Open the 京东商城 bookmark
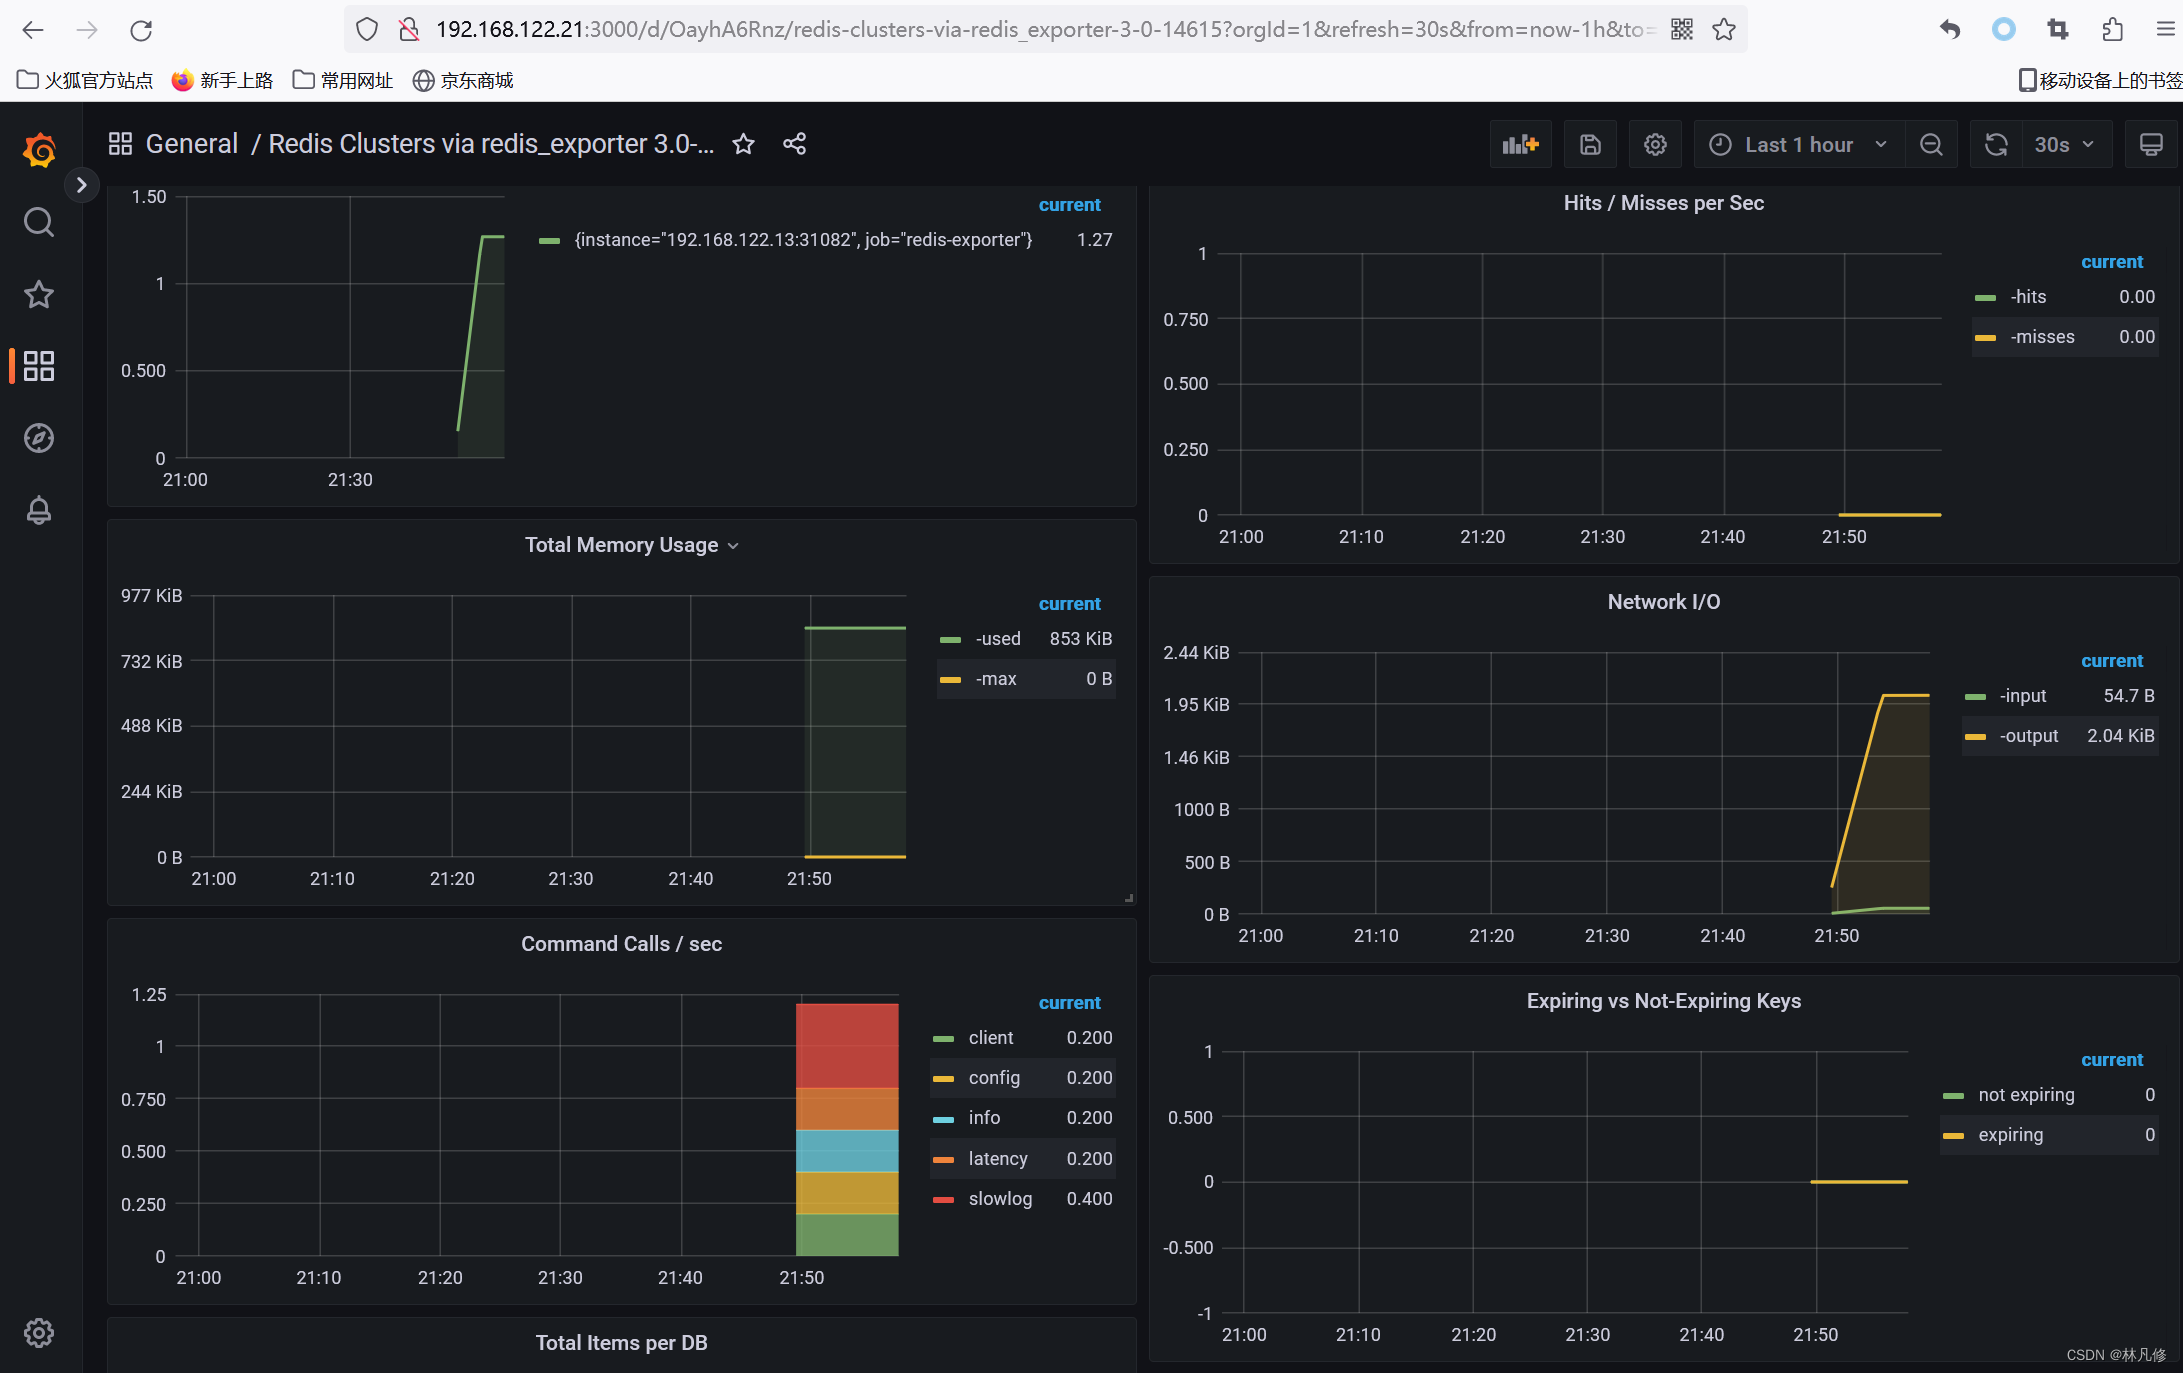This screenshot has width=2183, height=1373. coord(463,80)
